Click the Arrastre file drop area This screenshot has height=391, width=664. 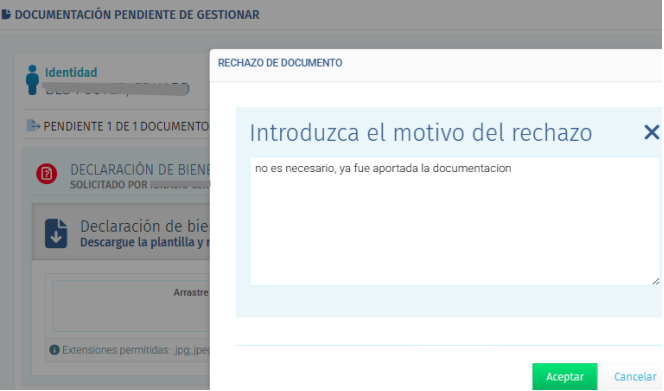(x=131, y=305)
